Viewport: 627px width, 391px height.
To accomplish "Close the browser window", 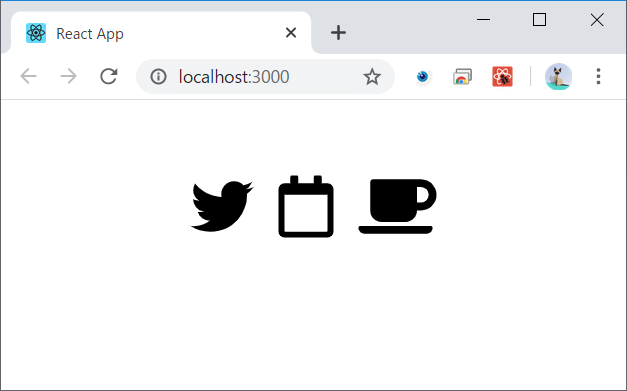I will click(597, 19).
